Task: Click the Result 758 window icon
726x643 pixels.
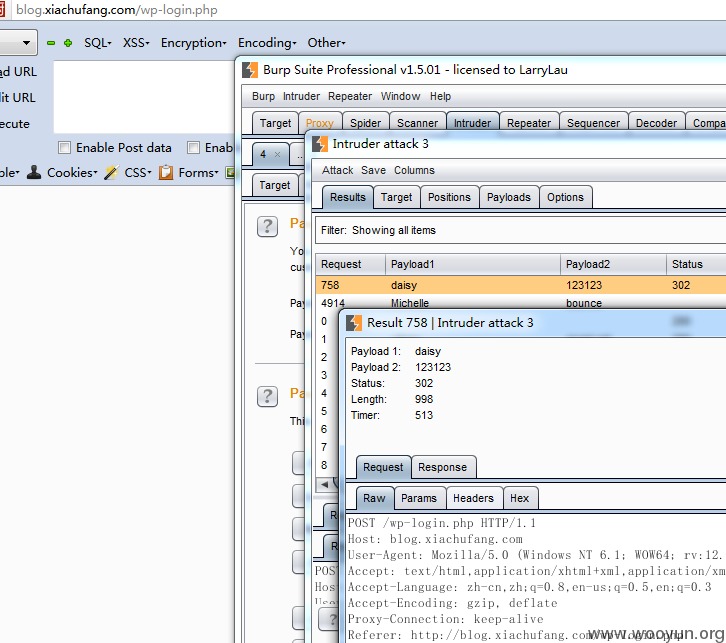Action: 354,323
